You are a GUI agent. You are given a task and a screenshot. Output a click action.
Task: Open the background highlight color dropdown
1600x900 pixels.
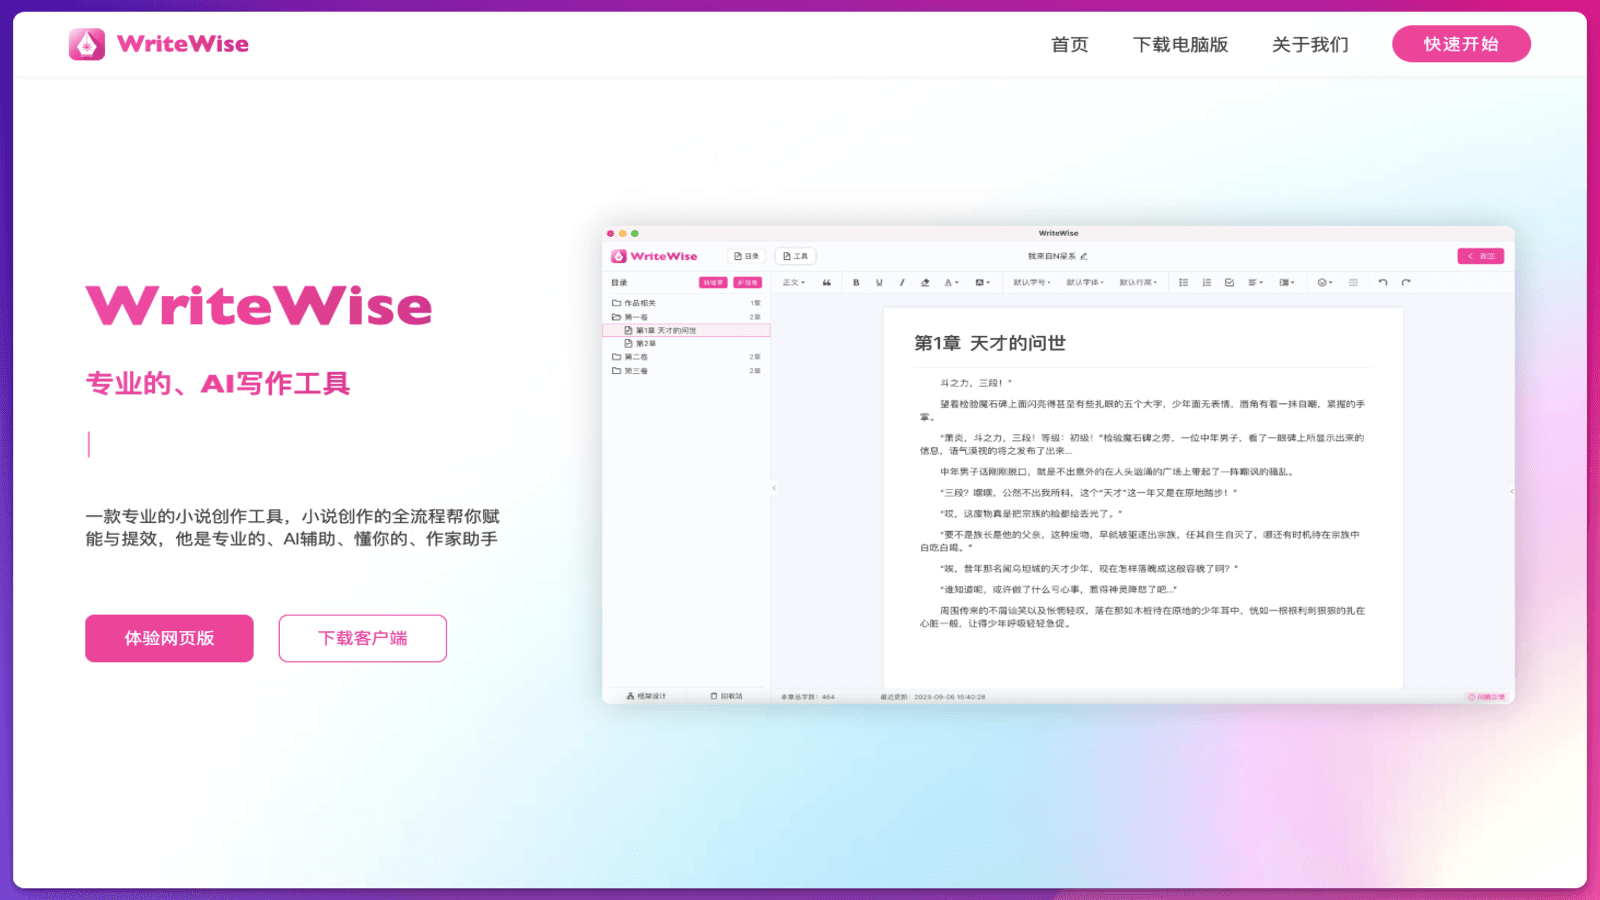tap(982, 283)
